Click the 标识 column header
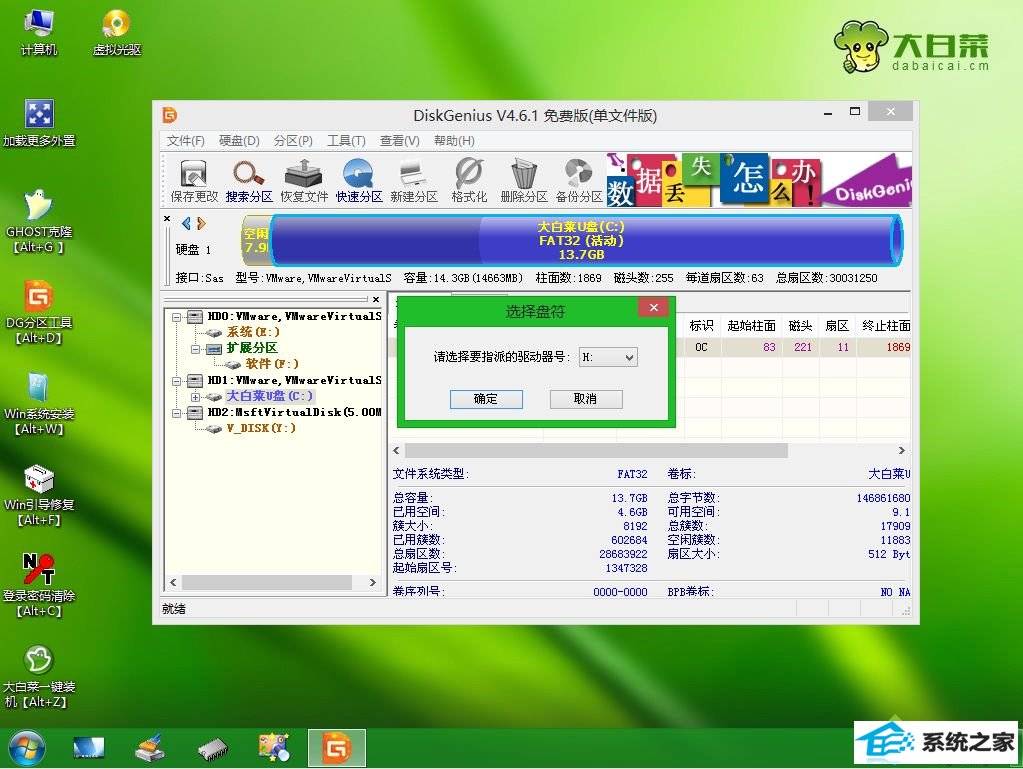The height and width of the screenshot is (769, 1023). [x=701, y=325]
